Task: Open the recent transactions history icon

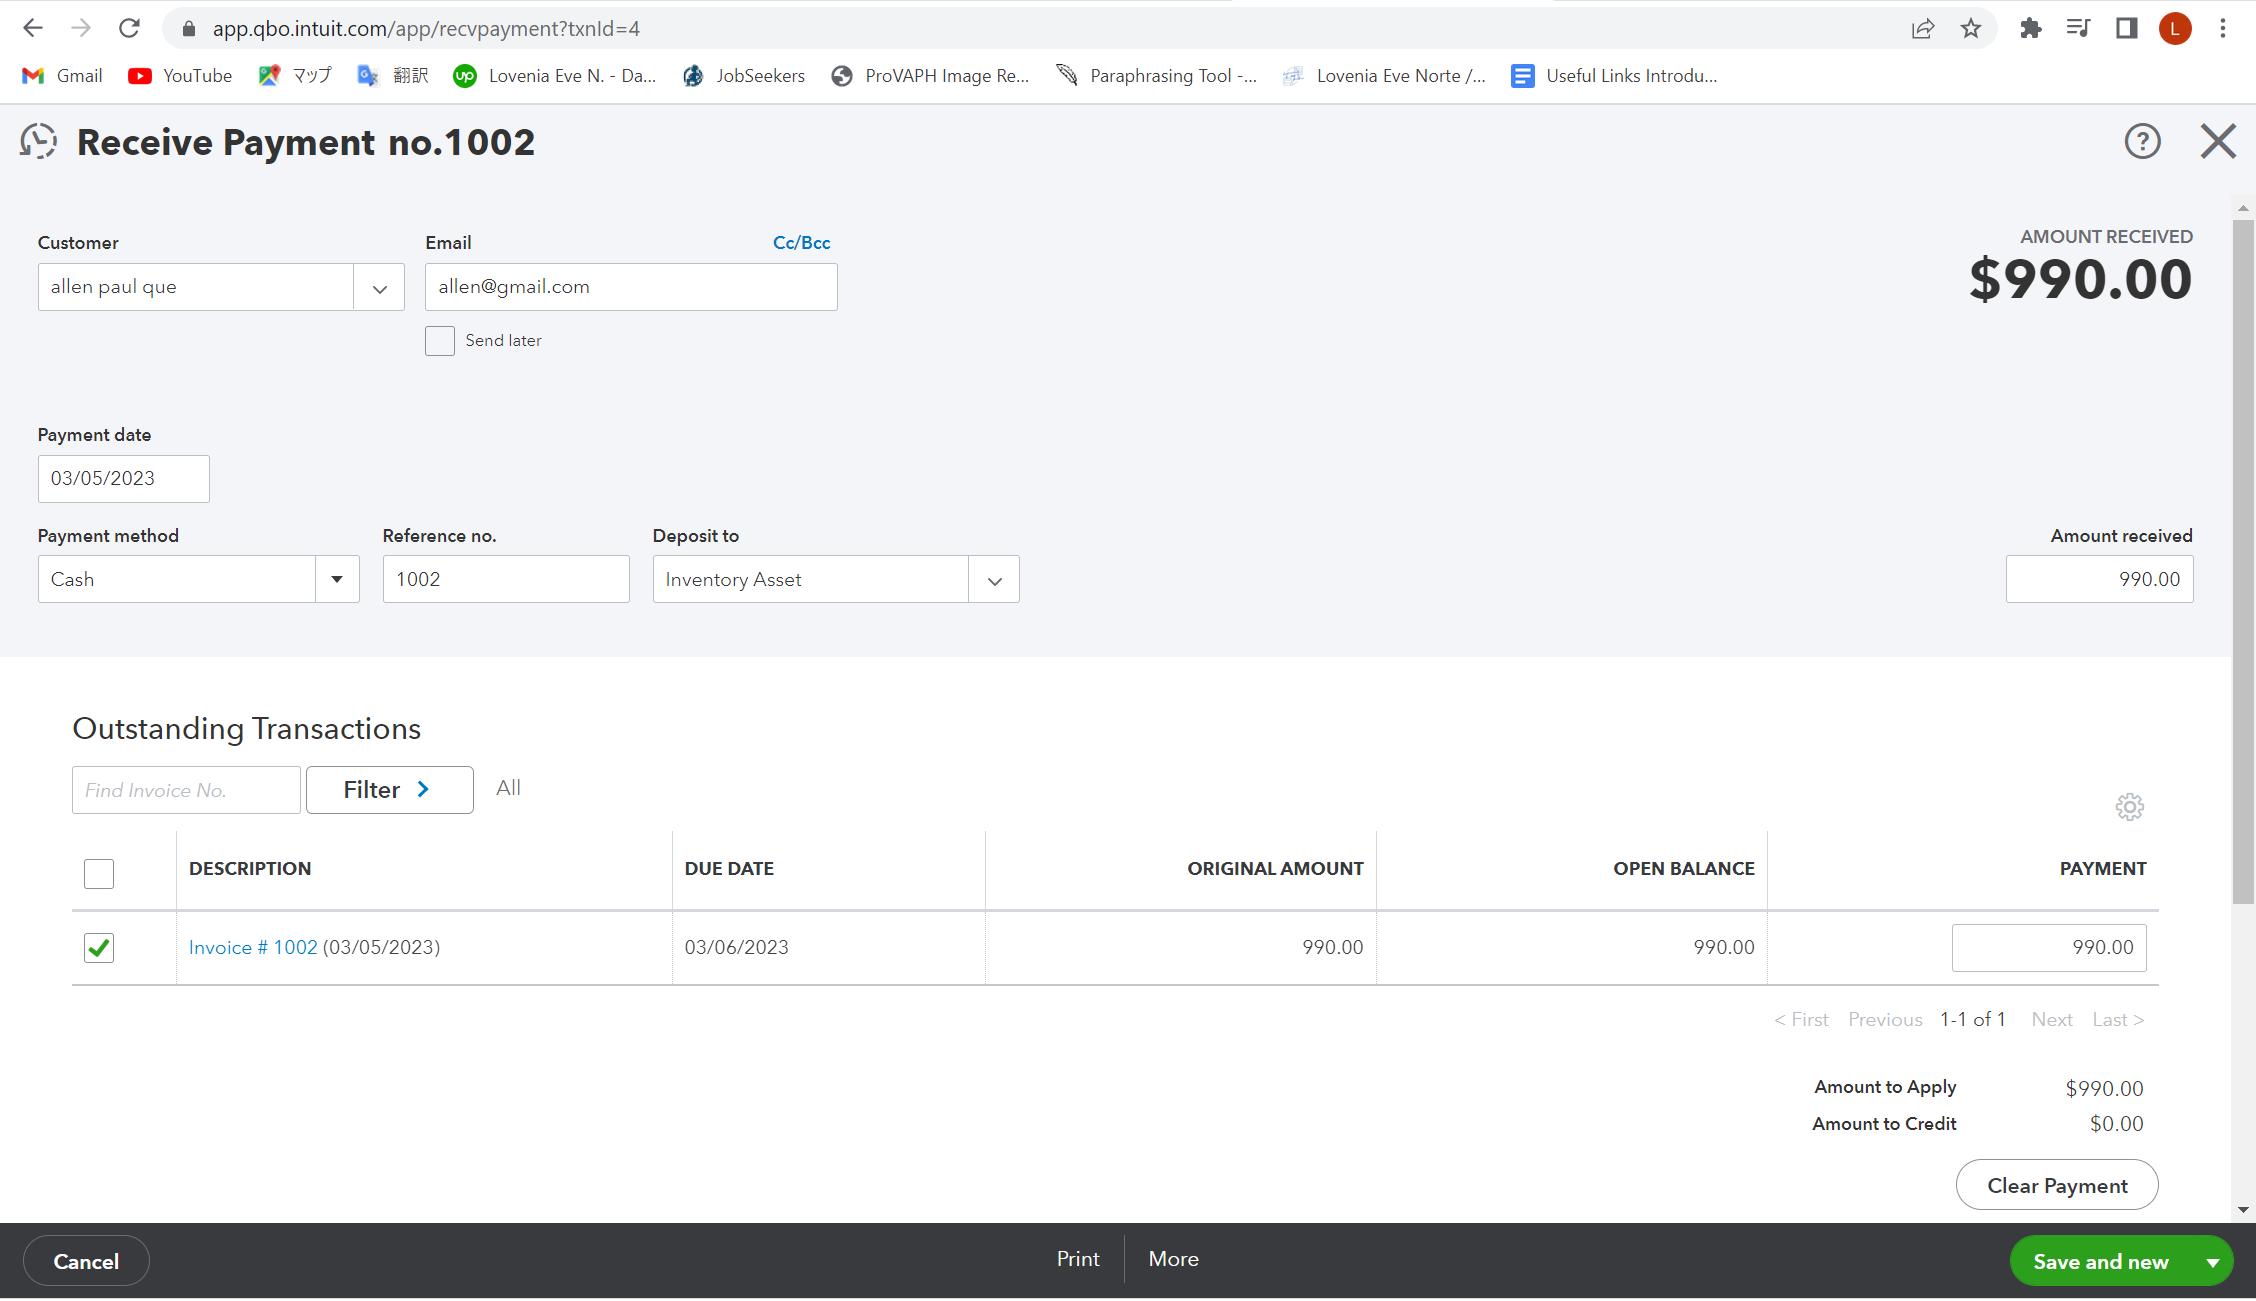Action: click(38, 142)
